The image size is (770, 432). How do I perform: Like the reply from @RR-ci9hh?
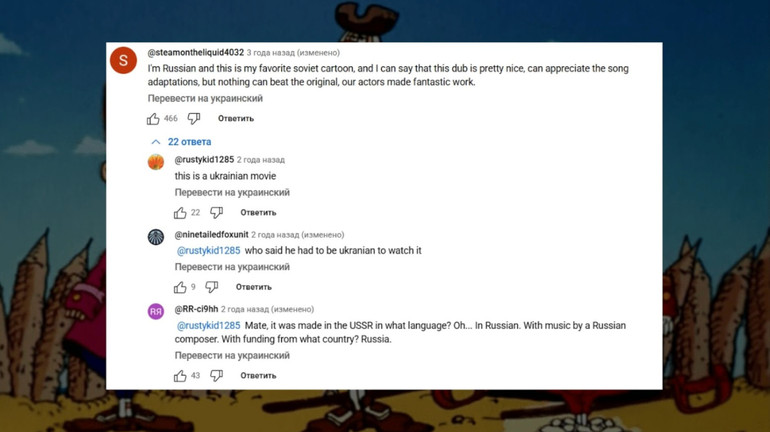[x=180, y=376]
